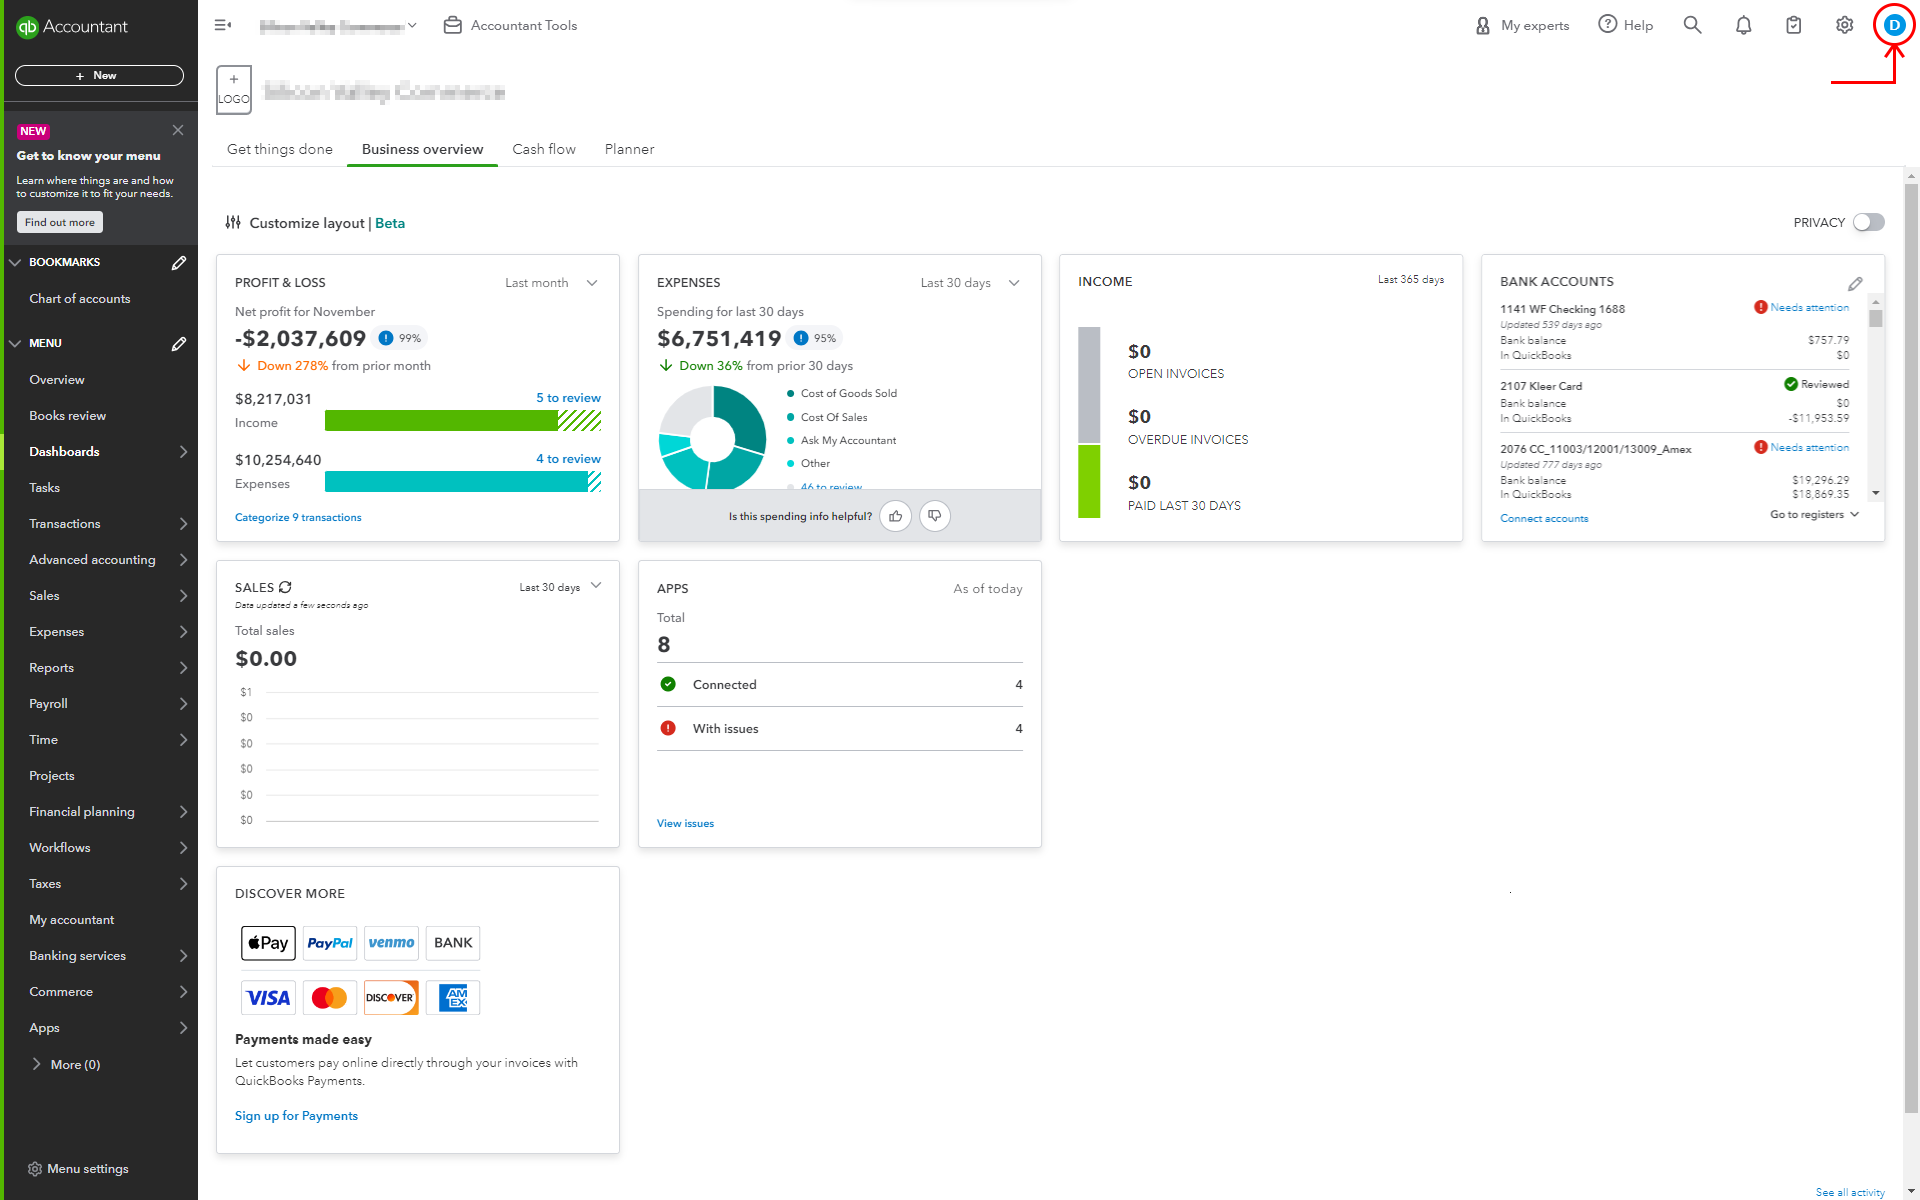Switch to Get things done tab

280,149
